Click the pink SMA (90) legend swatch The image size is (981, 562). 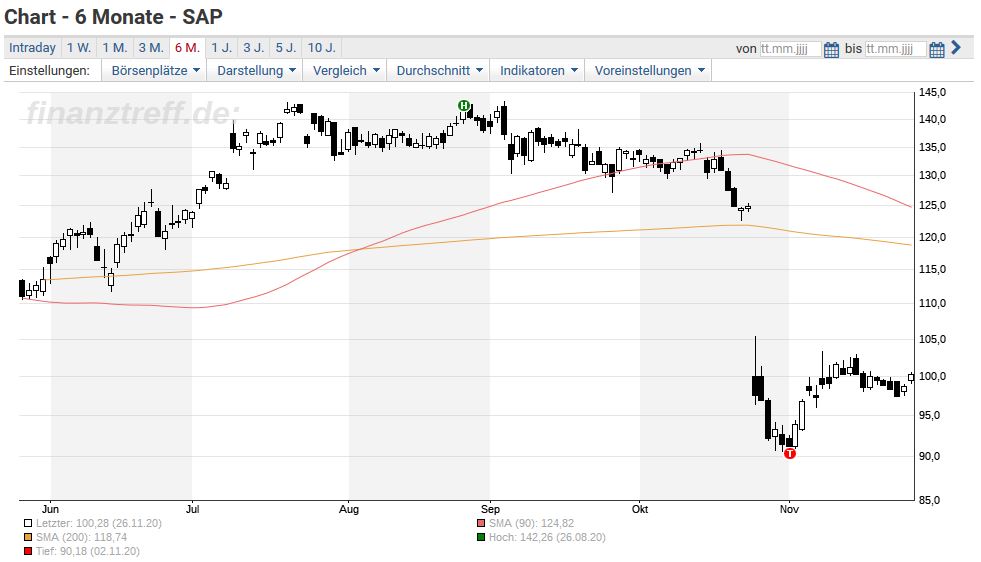pyautogui.click(x=480, y=523)
